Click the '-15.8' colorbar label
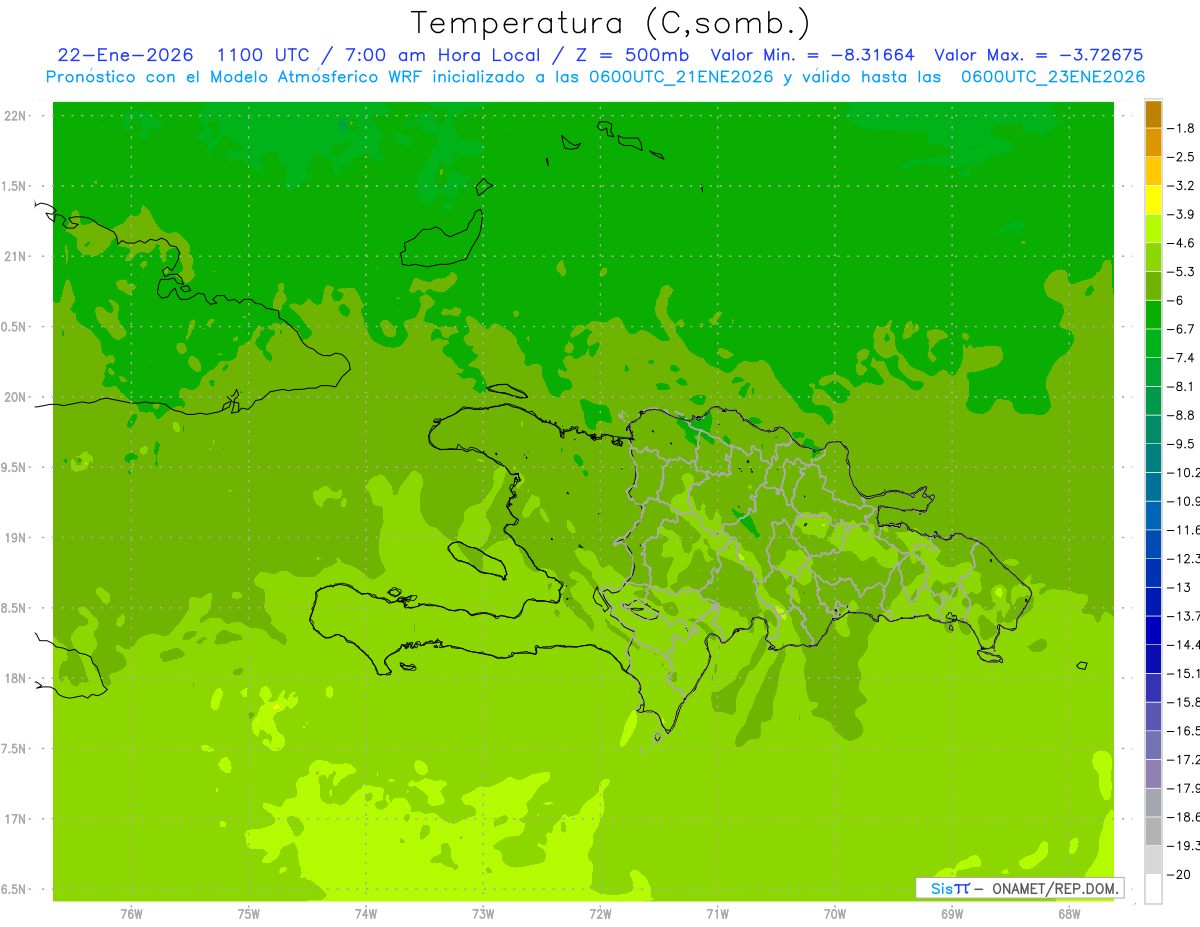Screen dimensions: 1200x927 (x=1183, y=701)
